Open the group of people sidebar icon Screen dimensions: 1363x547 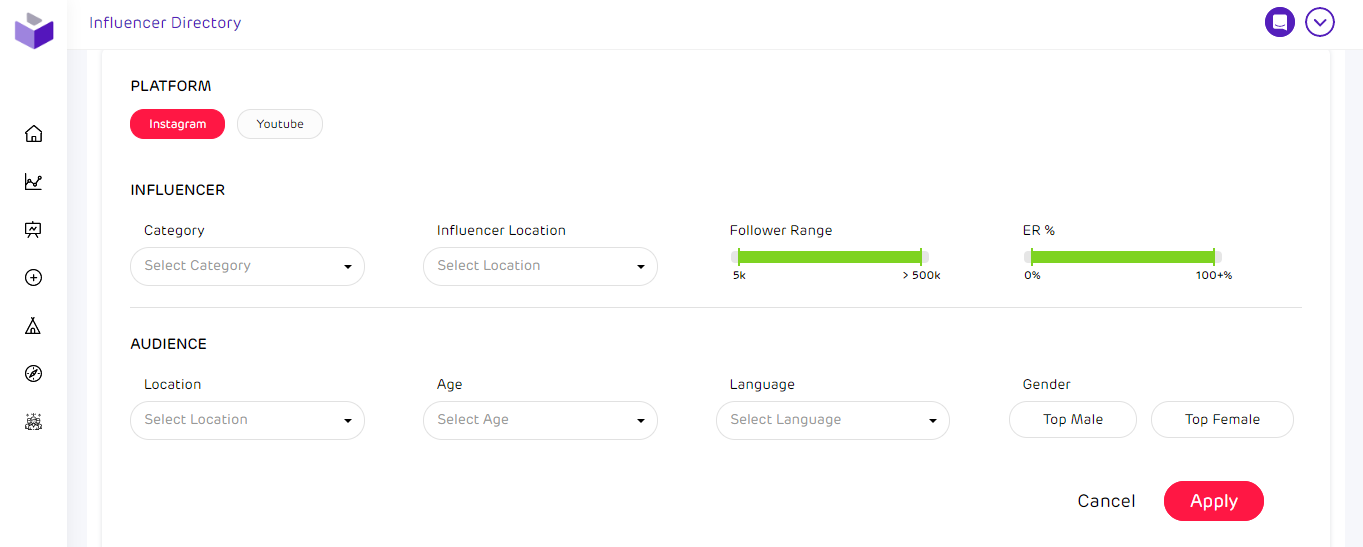click(33, 422)
